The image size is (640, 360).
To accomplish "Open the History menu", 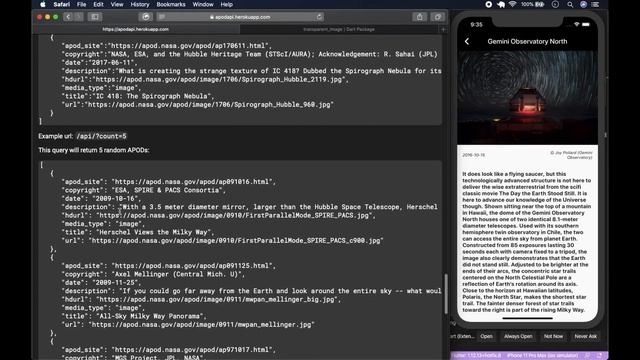I will click(x=140, y=4).
